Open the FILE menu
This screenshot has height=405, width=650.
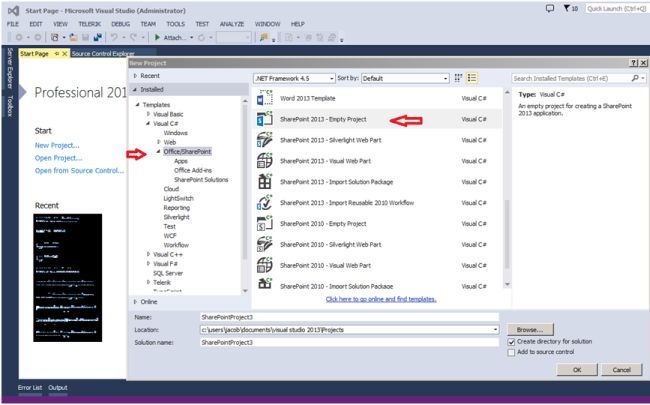(x=13, y=24)
